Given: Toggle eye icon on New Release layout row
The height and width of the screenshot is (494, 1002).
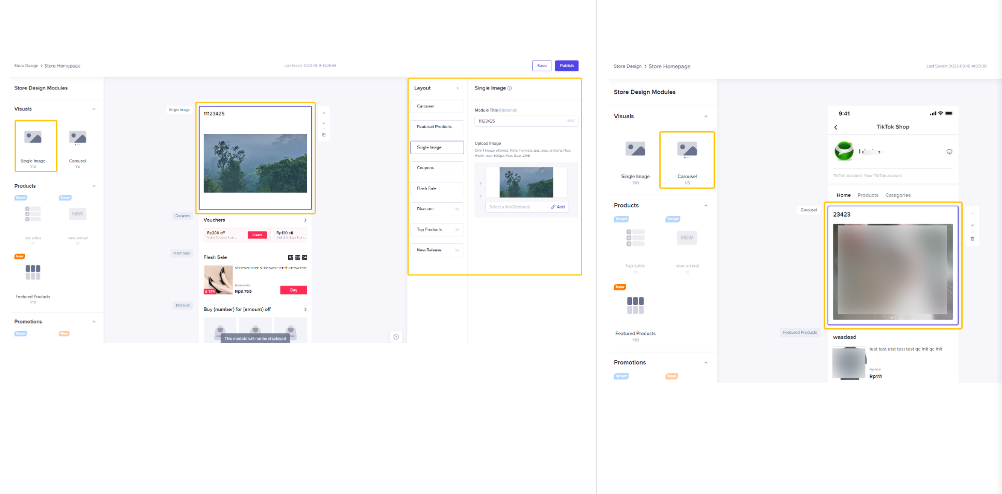Looking at the screenshot, I should [x=457, y=250].
